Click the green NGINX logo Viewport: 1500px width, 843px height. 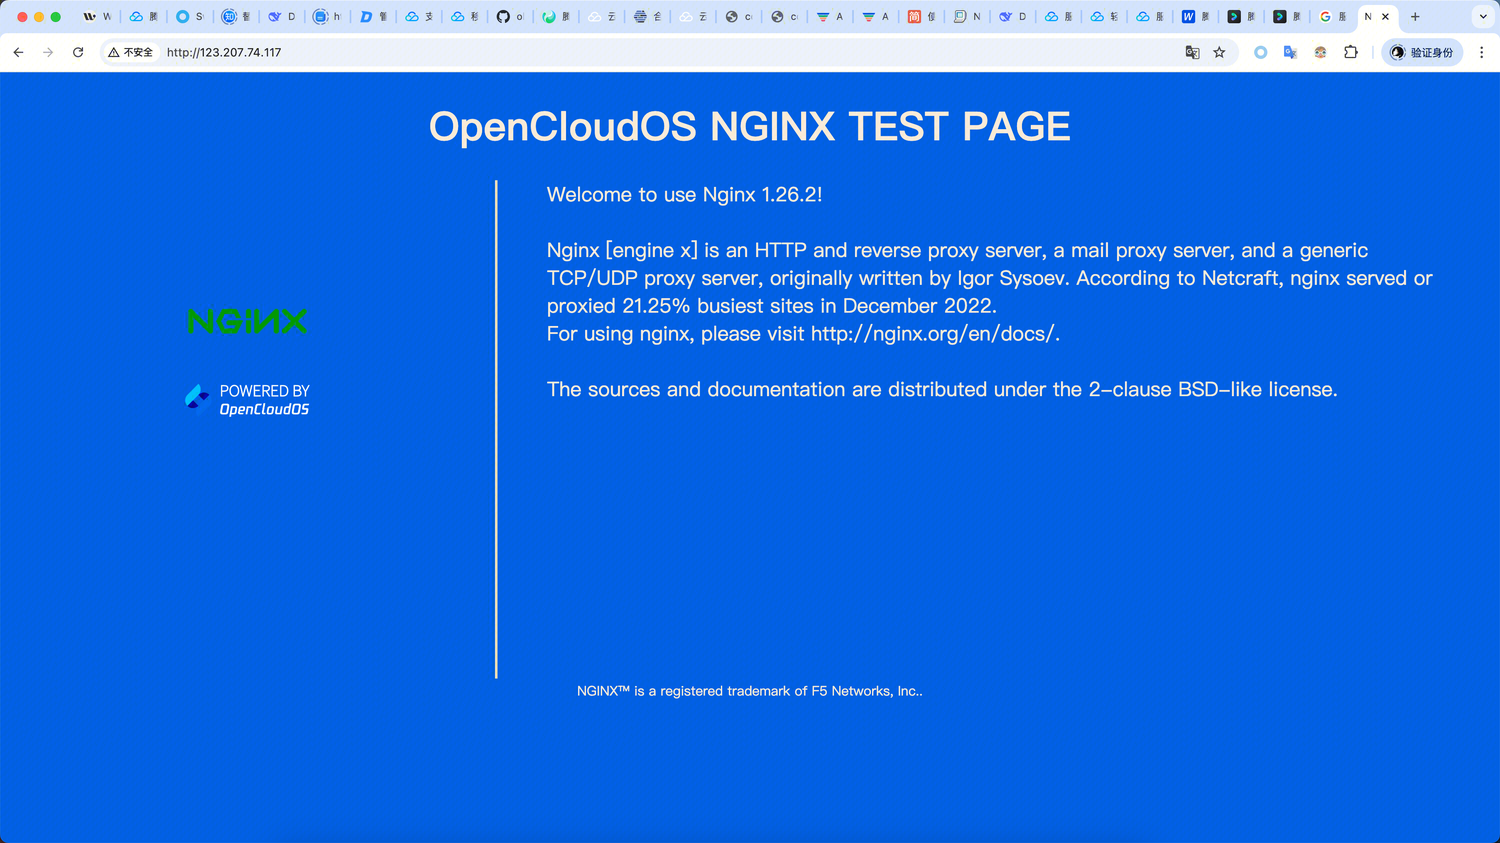tap(247, 321)
